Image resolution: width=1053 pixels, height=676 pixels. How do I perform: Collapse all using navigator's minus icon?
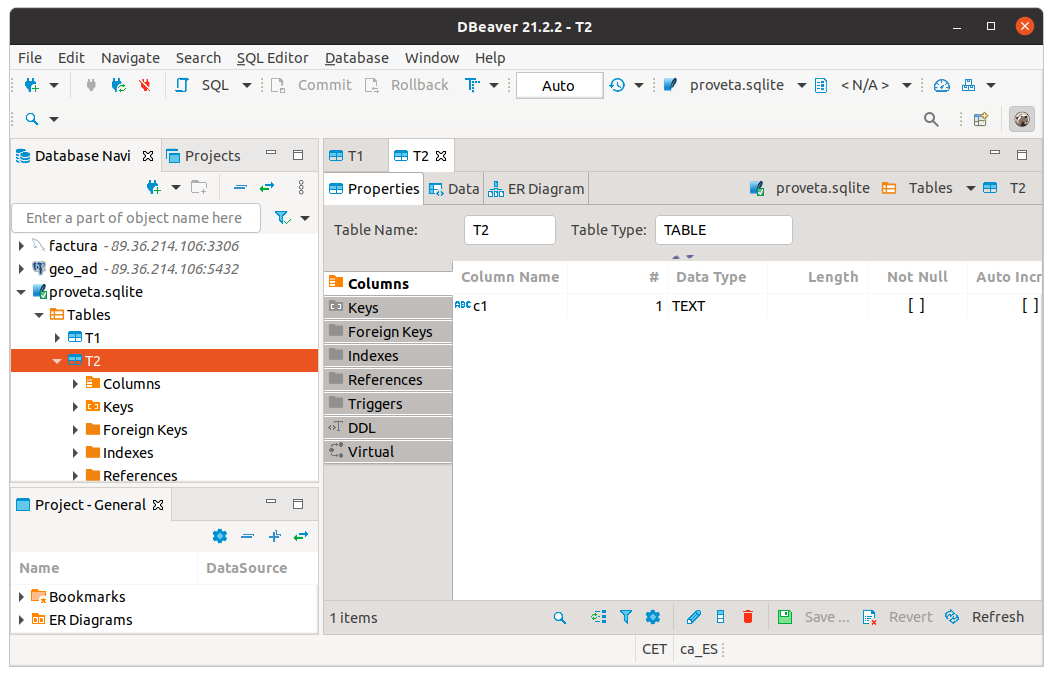click(240, 187)
